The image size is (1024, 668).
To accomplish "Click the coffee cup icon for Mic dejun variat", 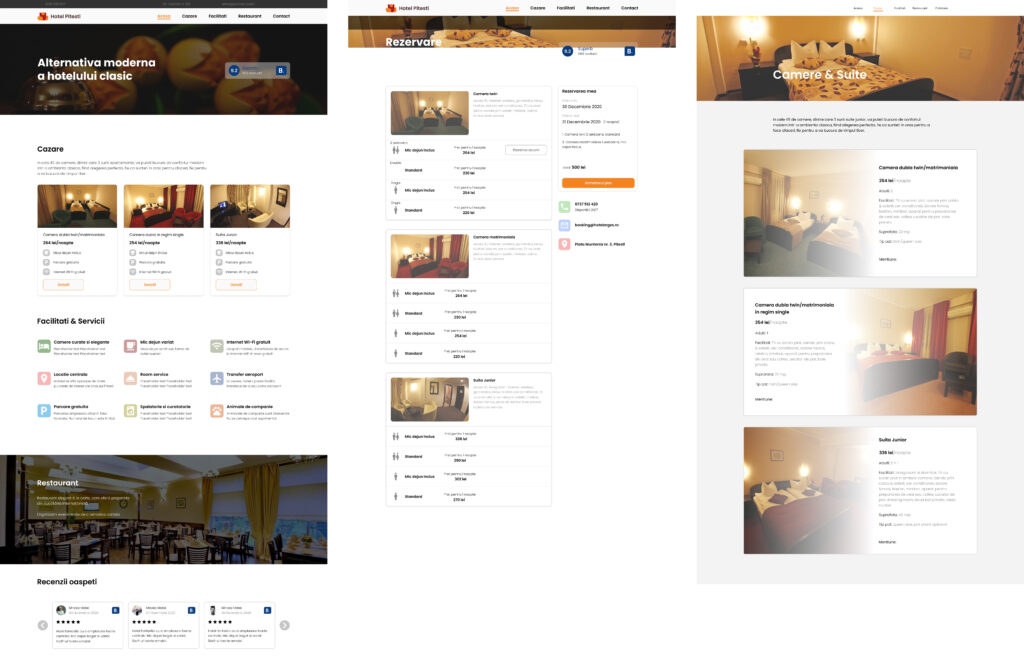I will [x=131, y=346].
